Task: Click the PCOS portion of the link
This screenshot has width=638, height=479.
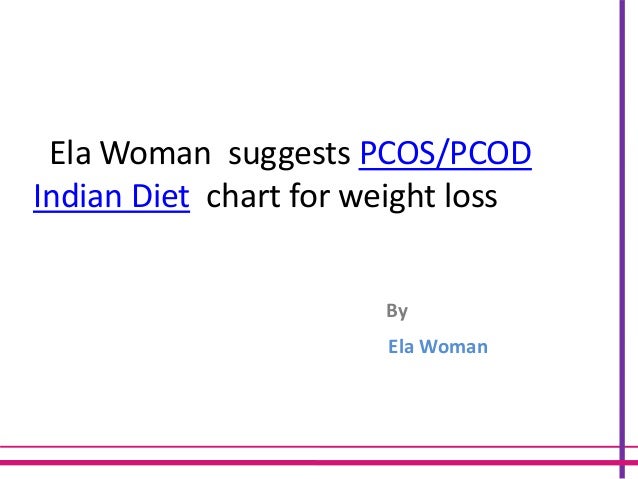Action: click(x=398, y=153)
